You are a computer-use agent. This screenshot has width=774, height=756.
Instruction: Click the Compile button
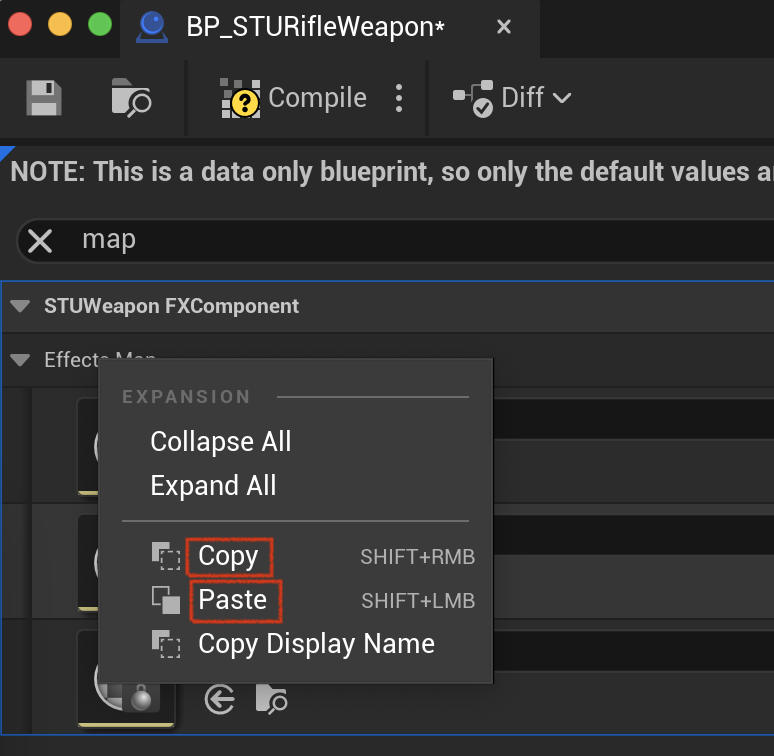294,98
